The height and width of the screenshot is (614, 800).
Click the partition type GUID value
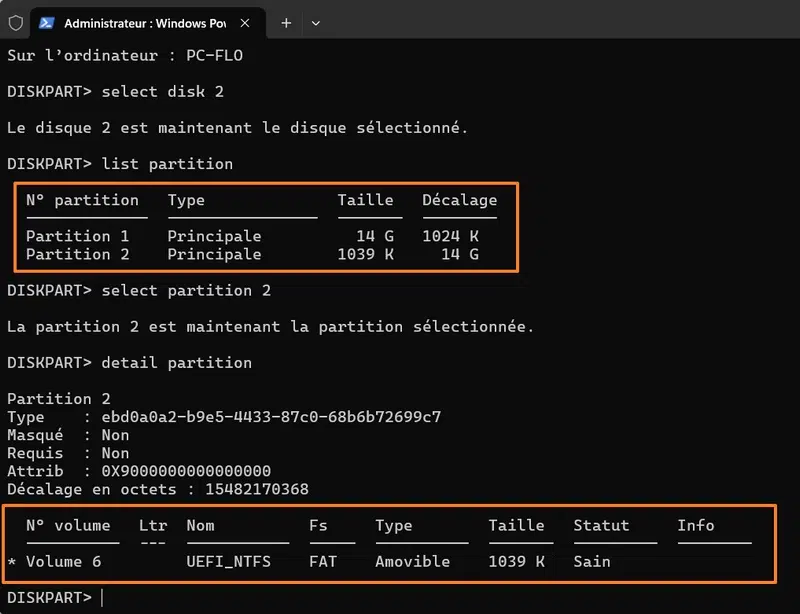271,416
